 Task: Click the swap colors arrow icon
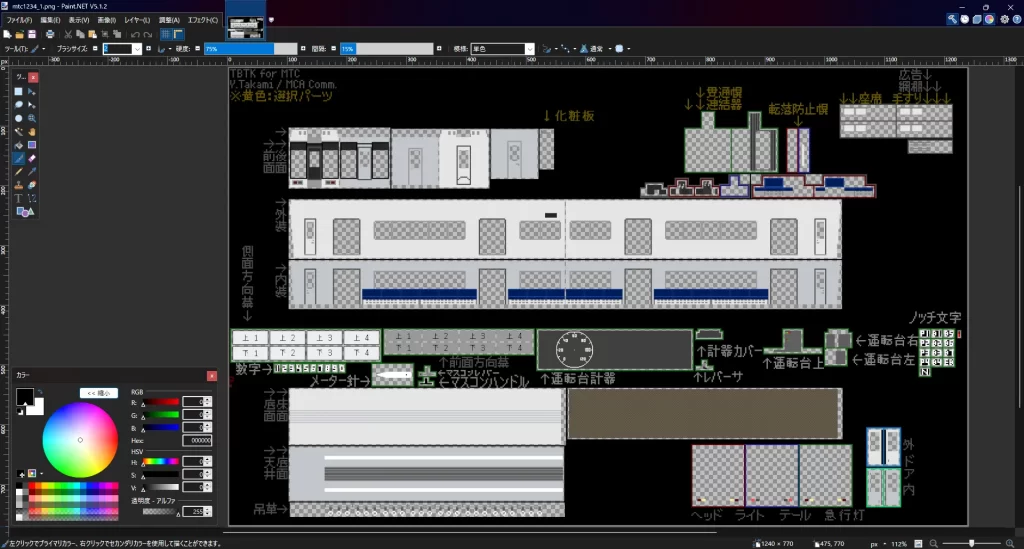[x=38, y=394]
